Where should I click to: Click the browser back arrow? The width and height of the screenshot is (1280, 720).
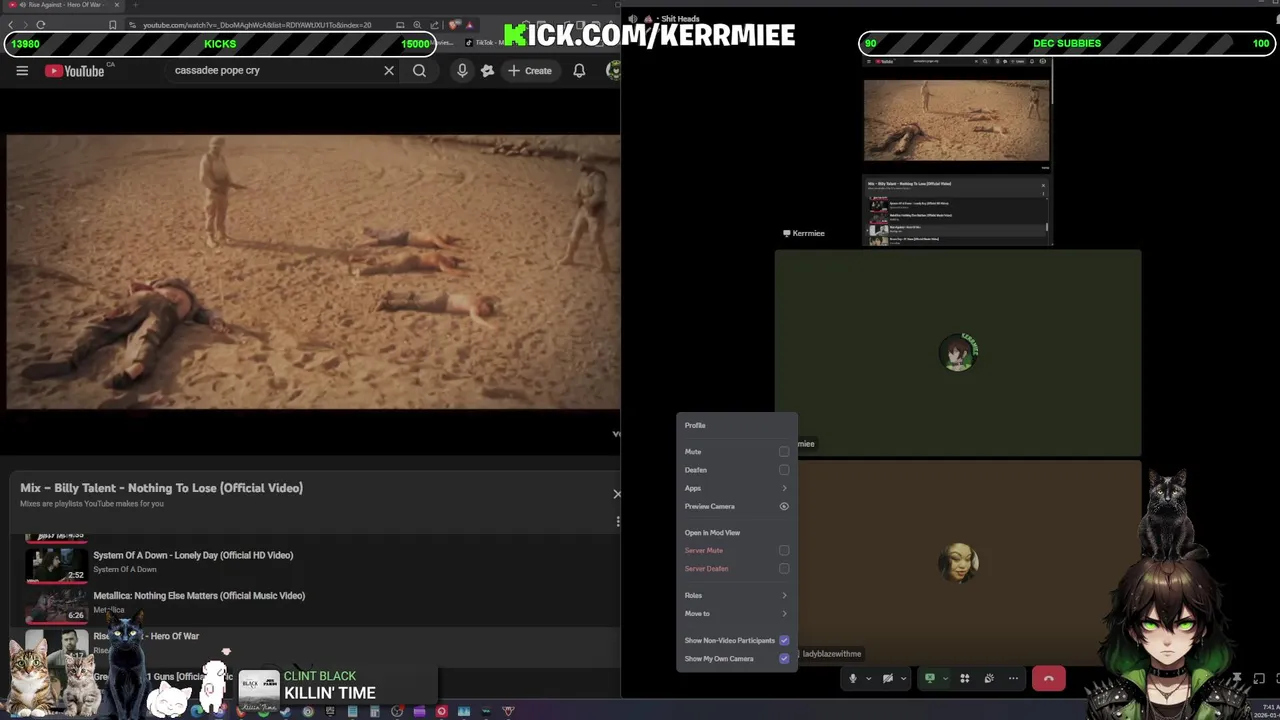pyautogui.click(x=11, y=25)
